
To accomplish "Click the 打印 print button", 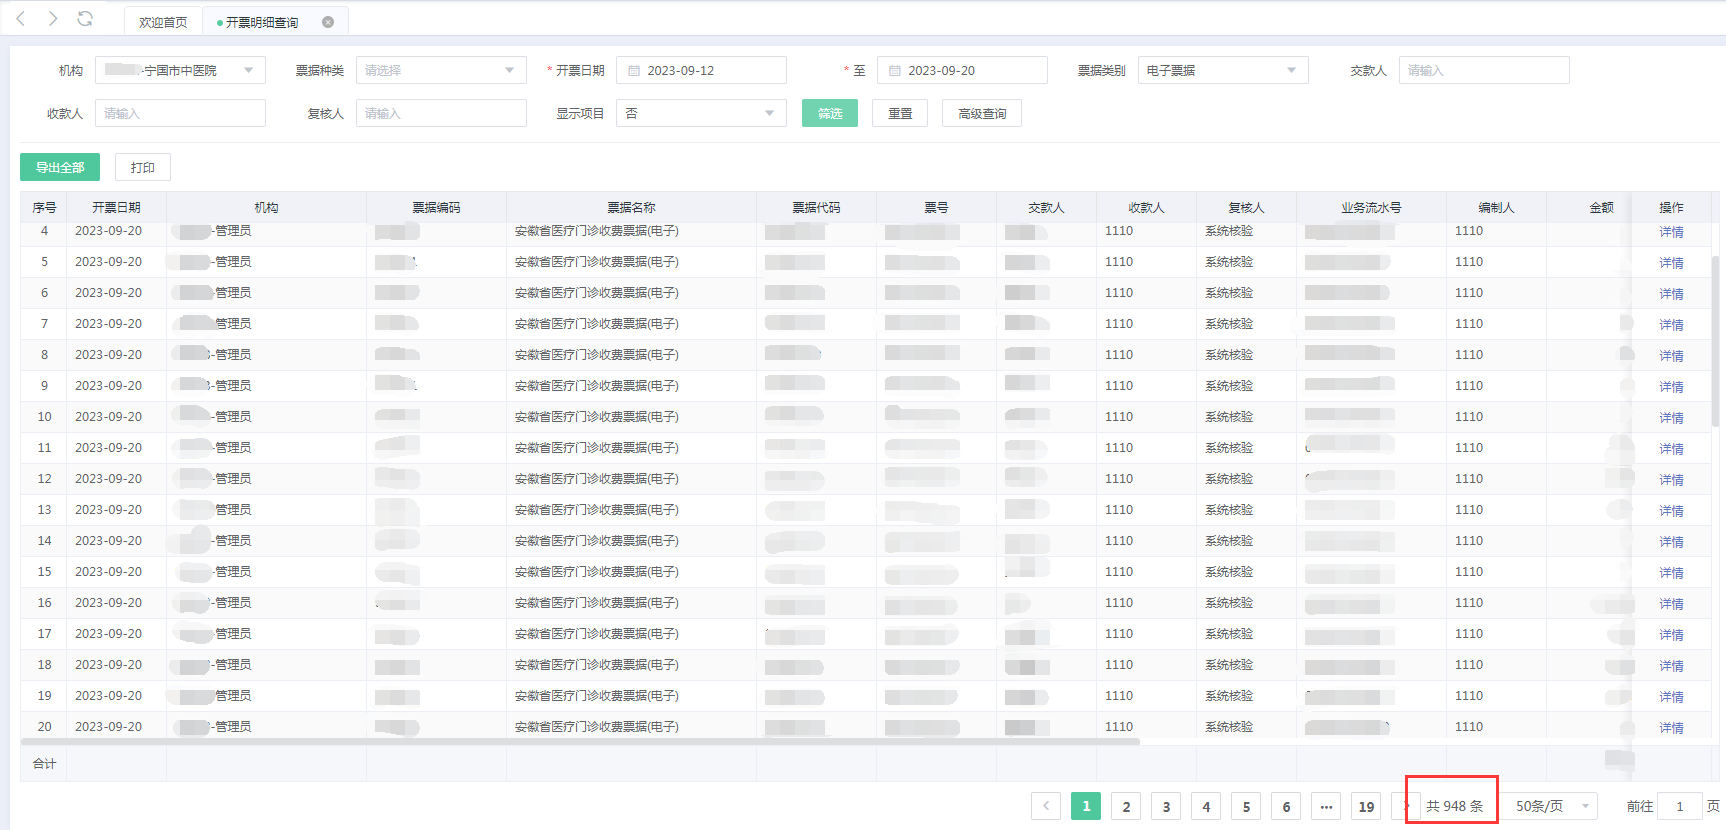I will 143,167.
